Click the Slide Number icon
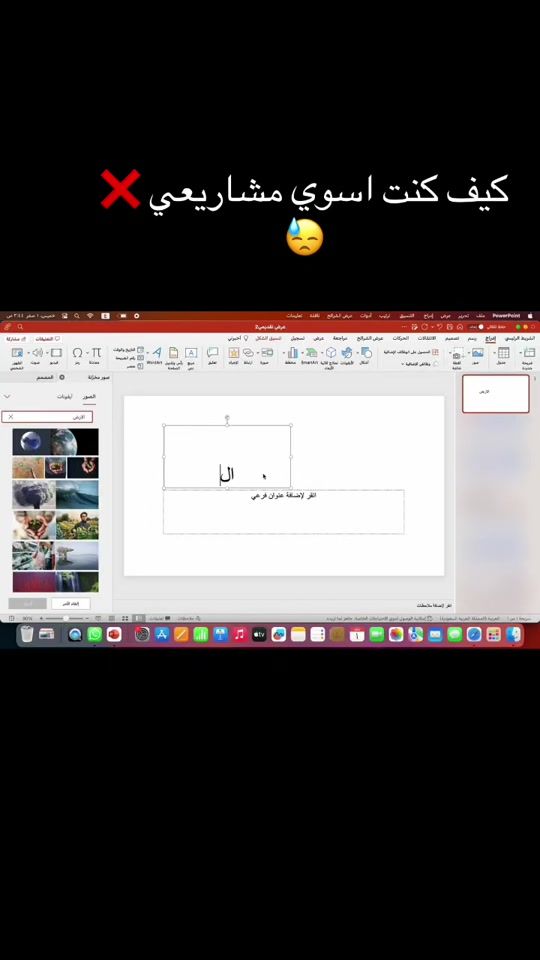The height and width of the screenshot is (960, 540). coord(140,358)
